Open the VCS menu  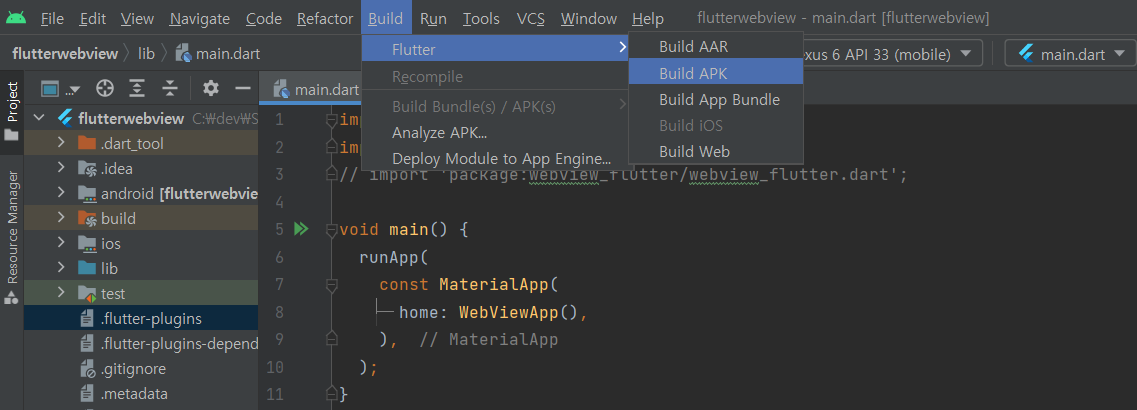point(531,19)
